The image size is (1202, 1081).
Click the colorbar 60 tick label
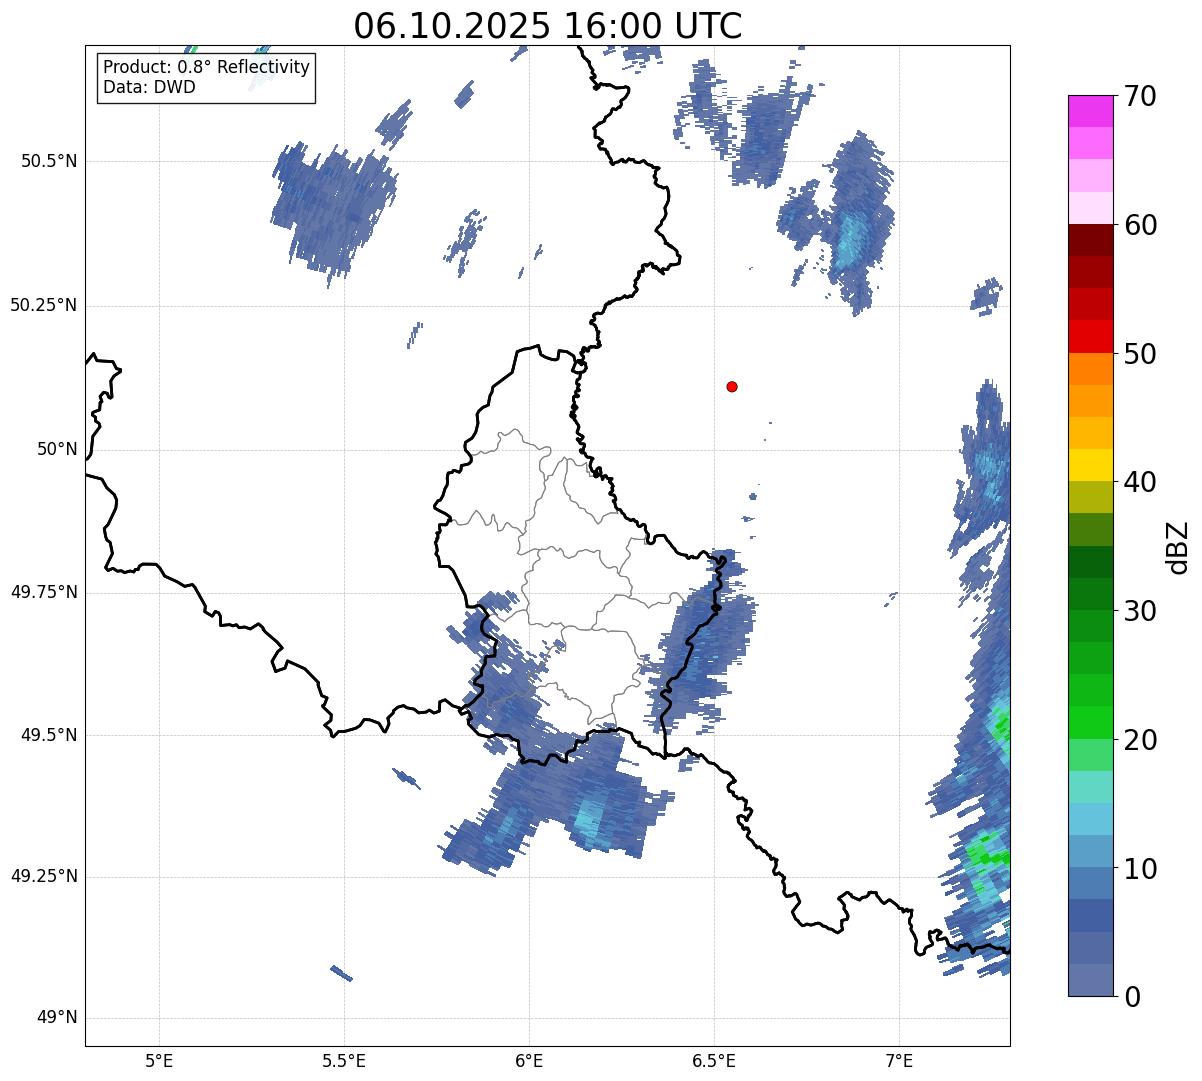click(x=1140, y=226)
